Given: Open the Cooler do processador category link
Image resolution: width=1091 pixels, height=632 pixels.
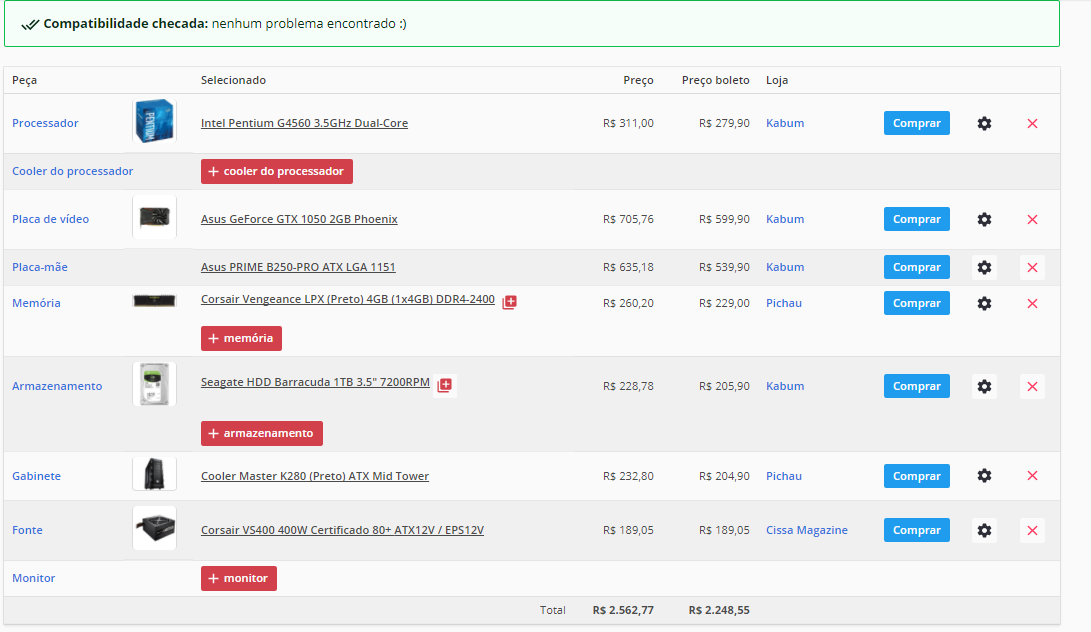Looking at the screenshot, I should [72, 171].
